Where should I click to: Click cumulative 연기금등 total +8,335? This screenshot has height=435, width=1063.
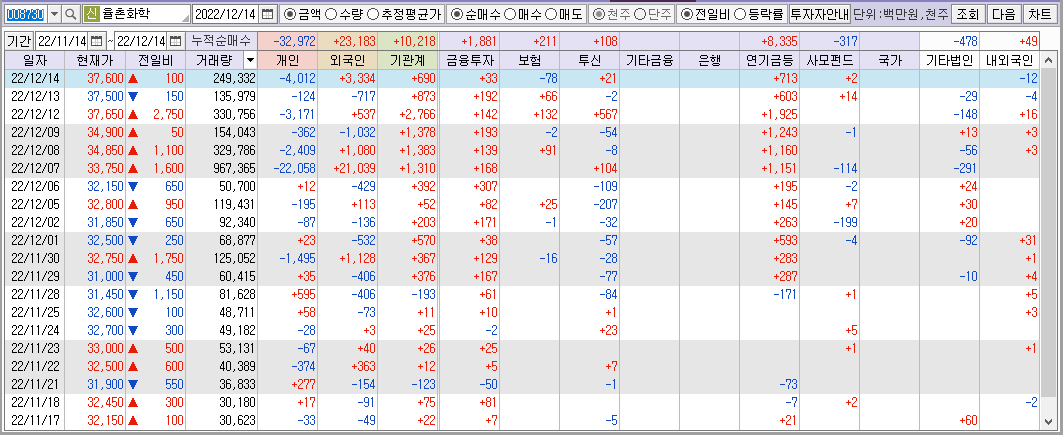(769, 41)
